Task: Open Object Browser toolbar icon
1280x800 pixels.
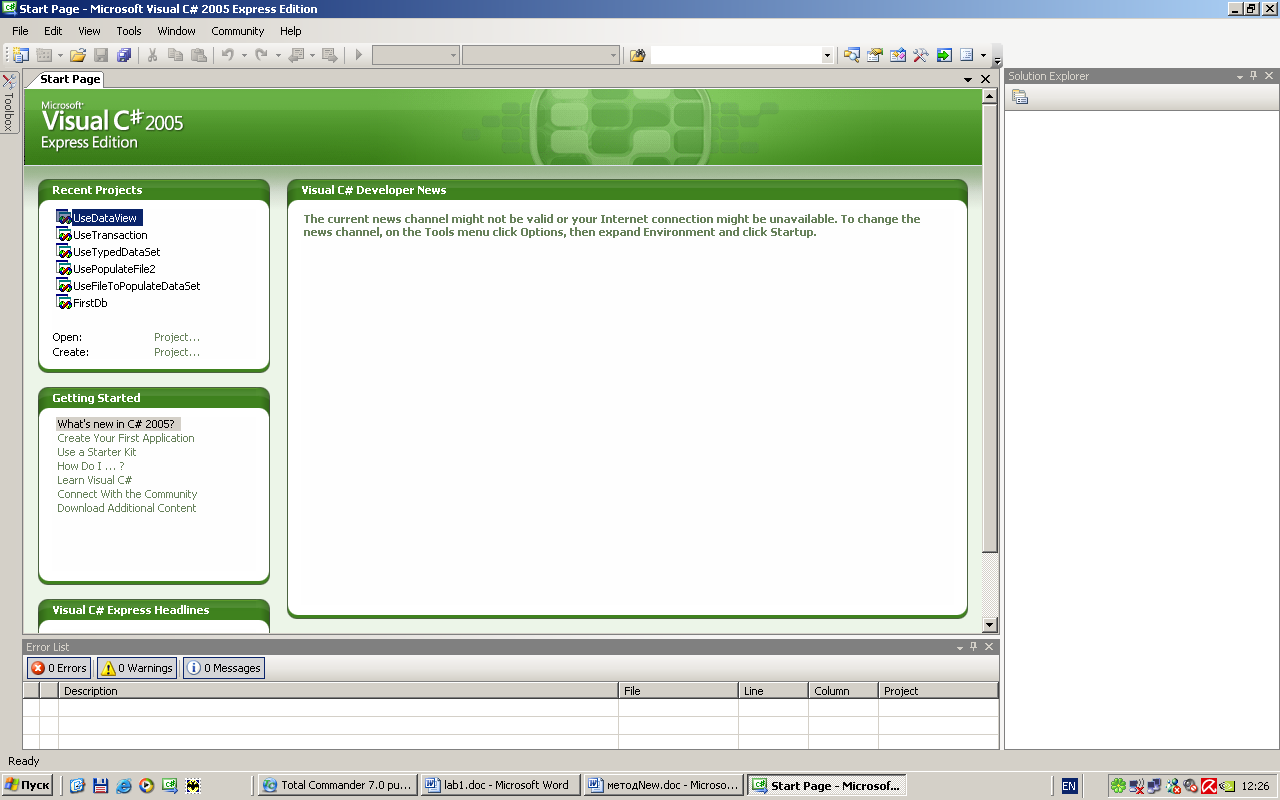Action: 898,56
